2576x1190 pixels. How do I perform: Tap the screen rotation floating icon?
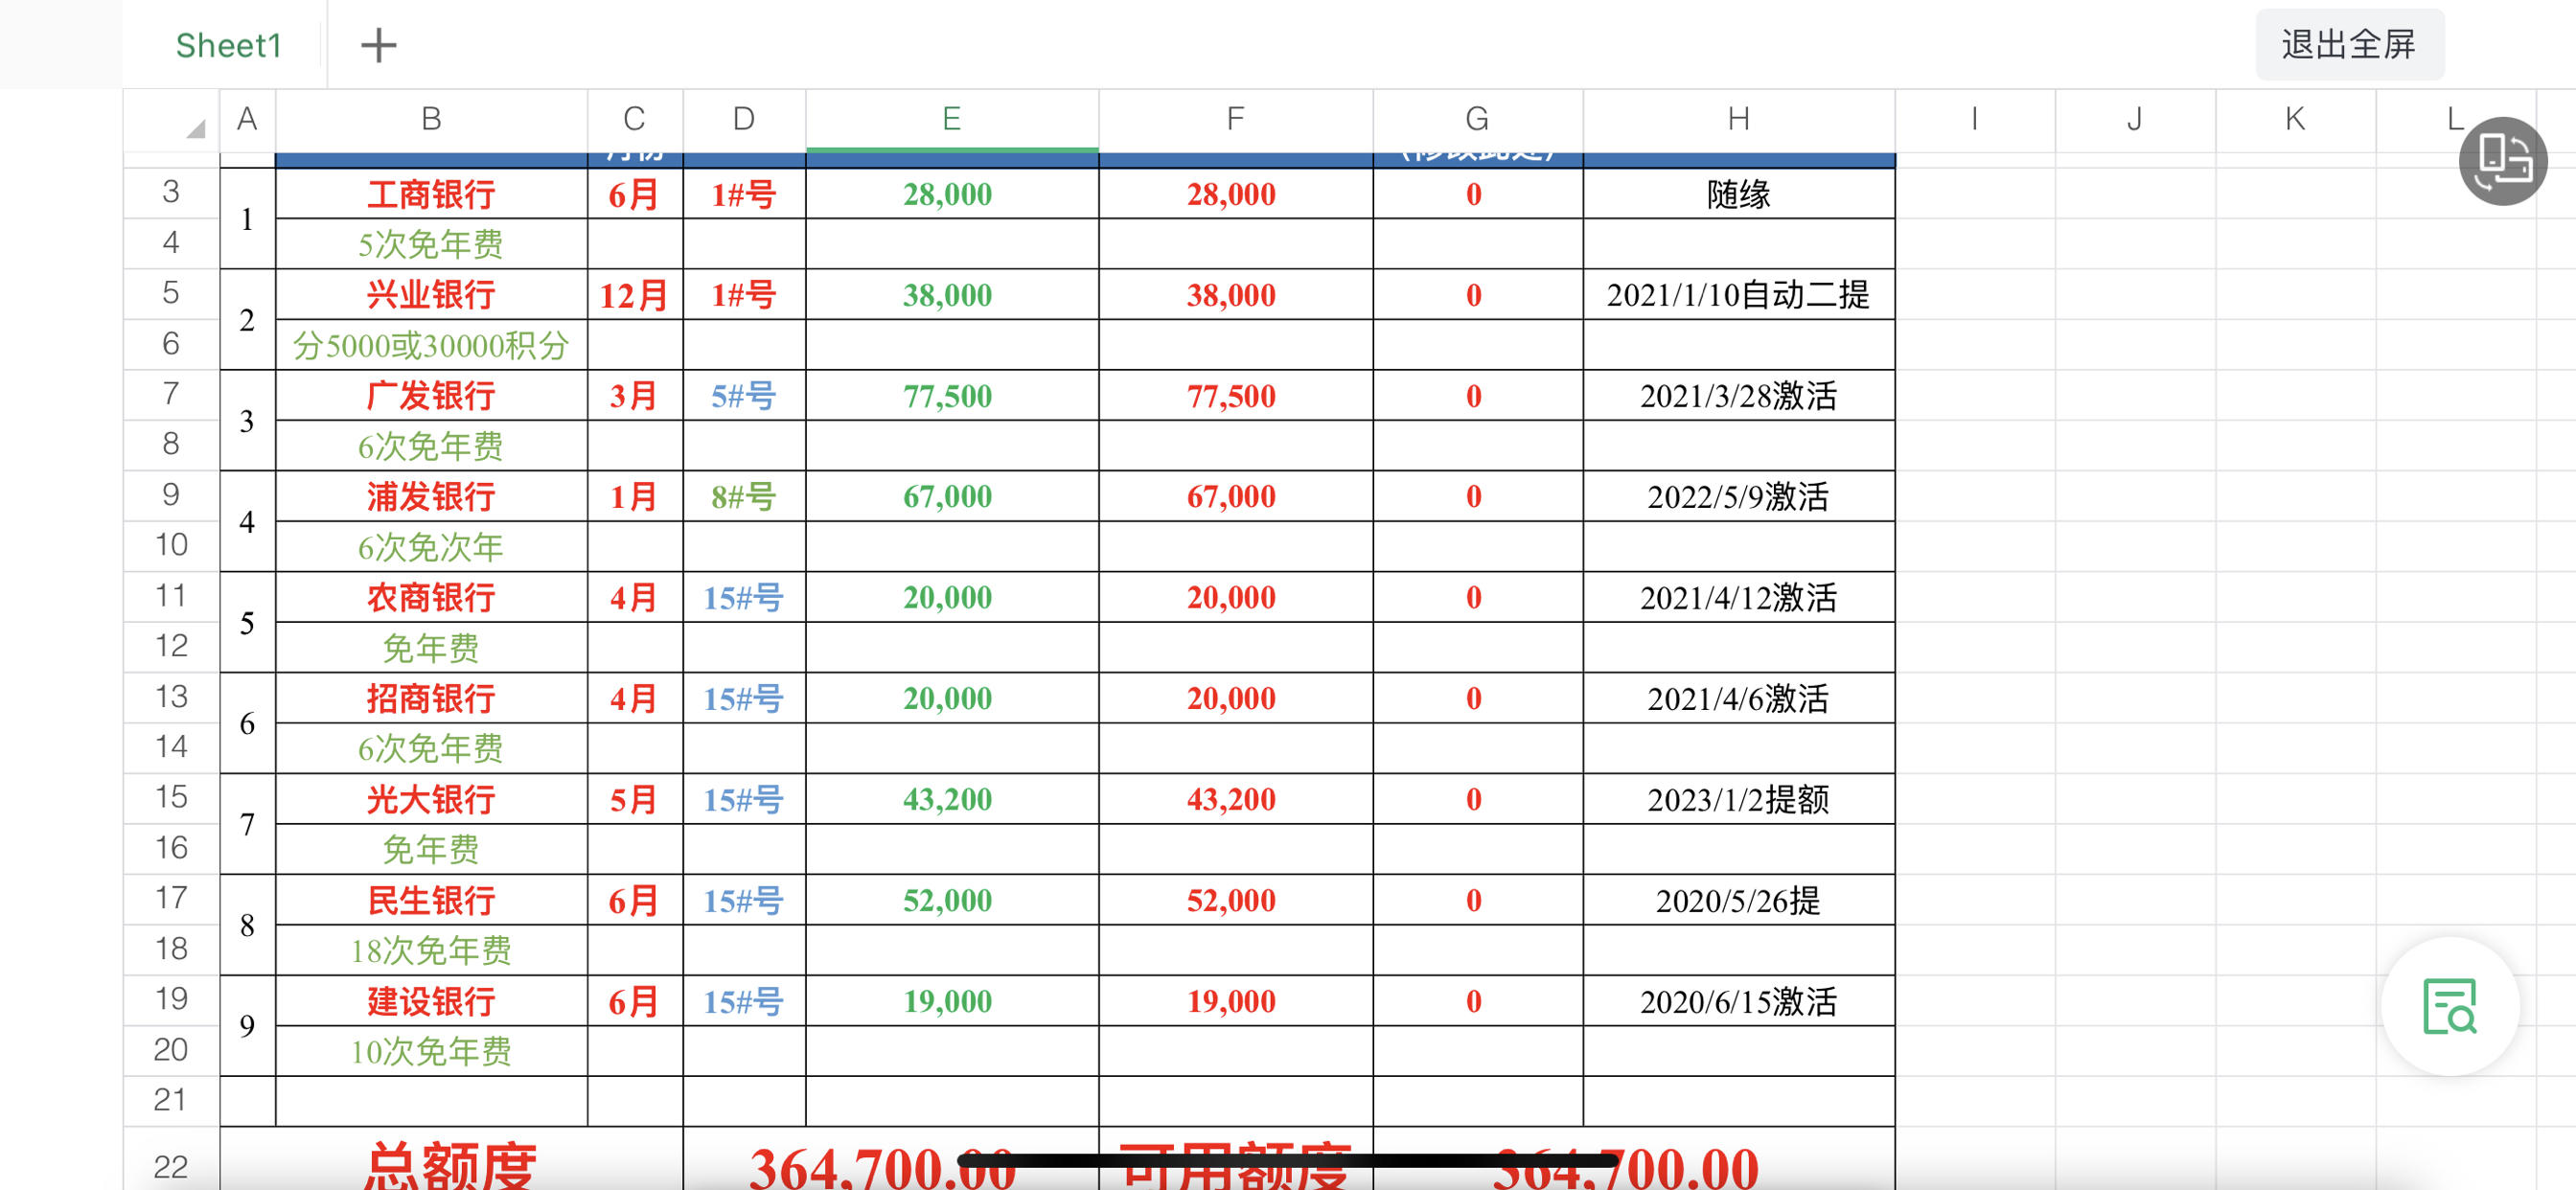coord(2502,161)
